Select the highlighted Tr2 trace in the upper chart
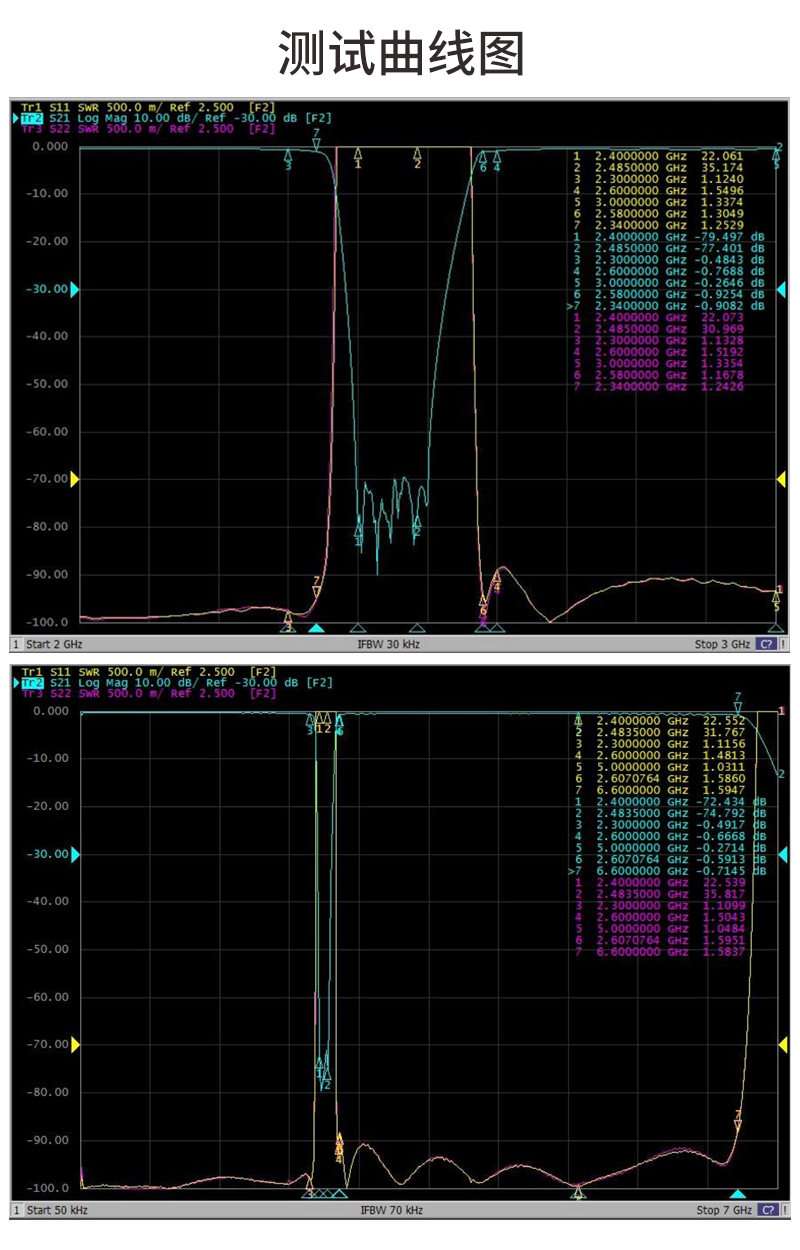 click(x=33, y=118)
